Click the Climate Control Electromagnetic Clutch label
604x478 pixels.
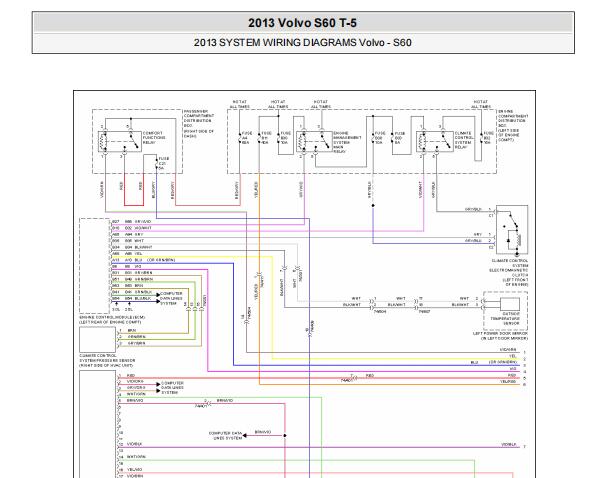[509, 273]
